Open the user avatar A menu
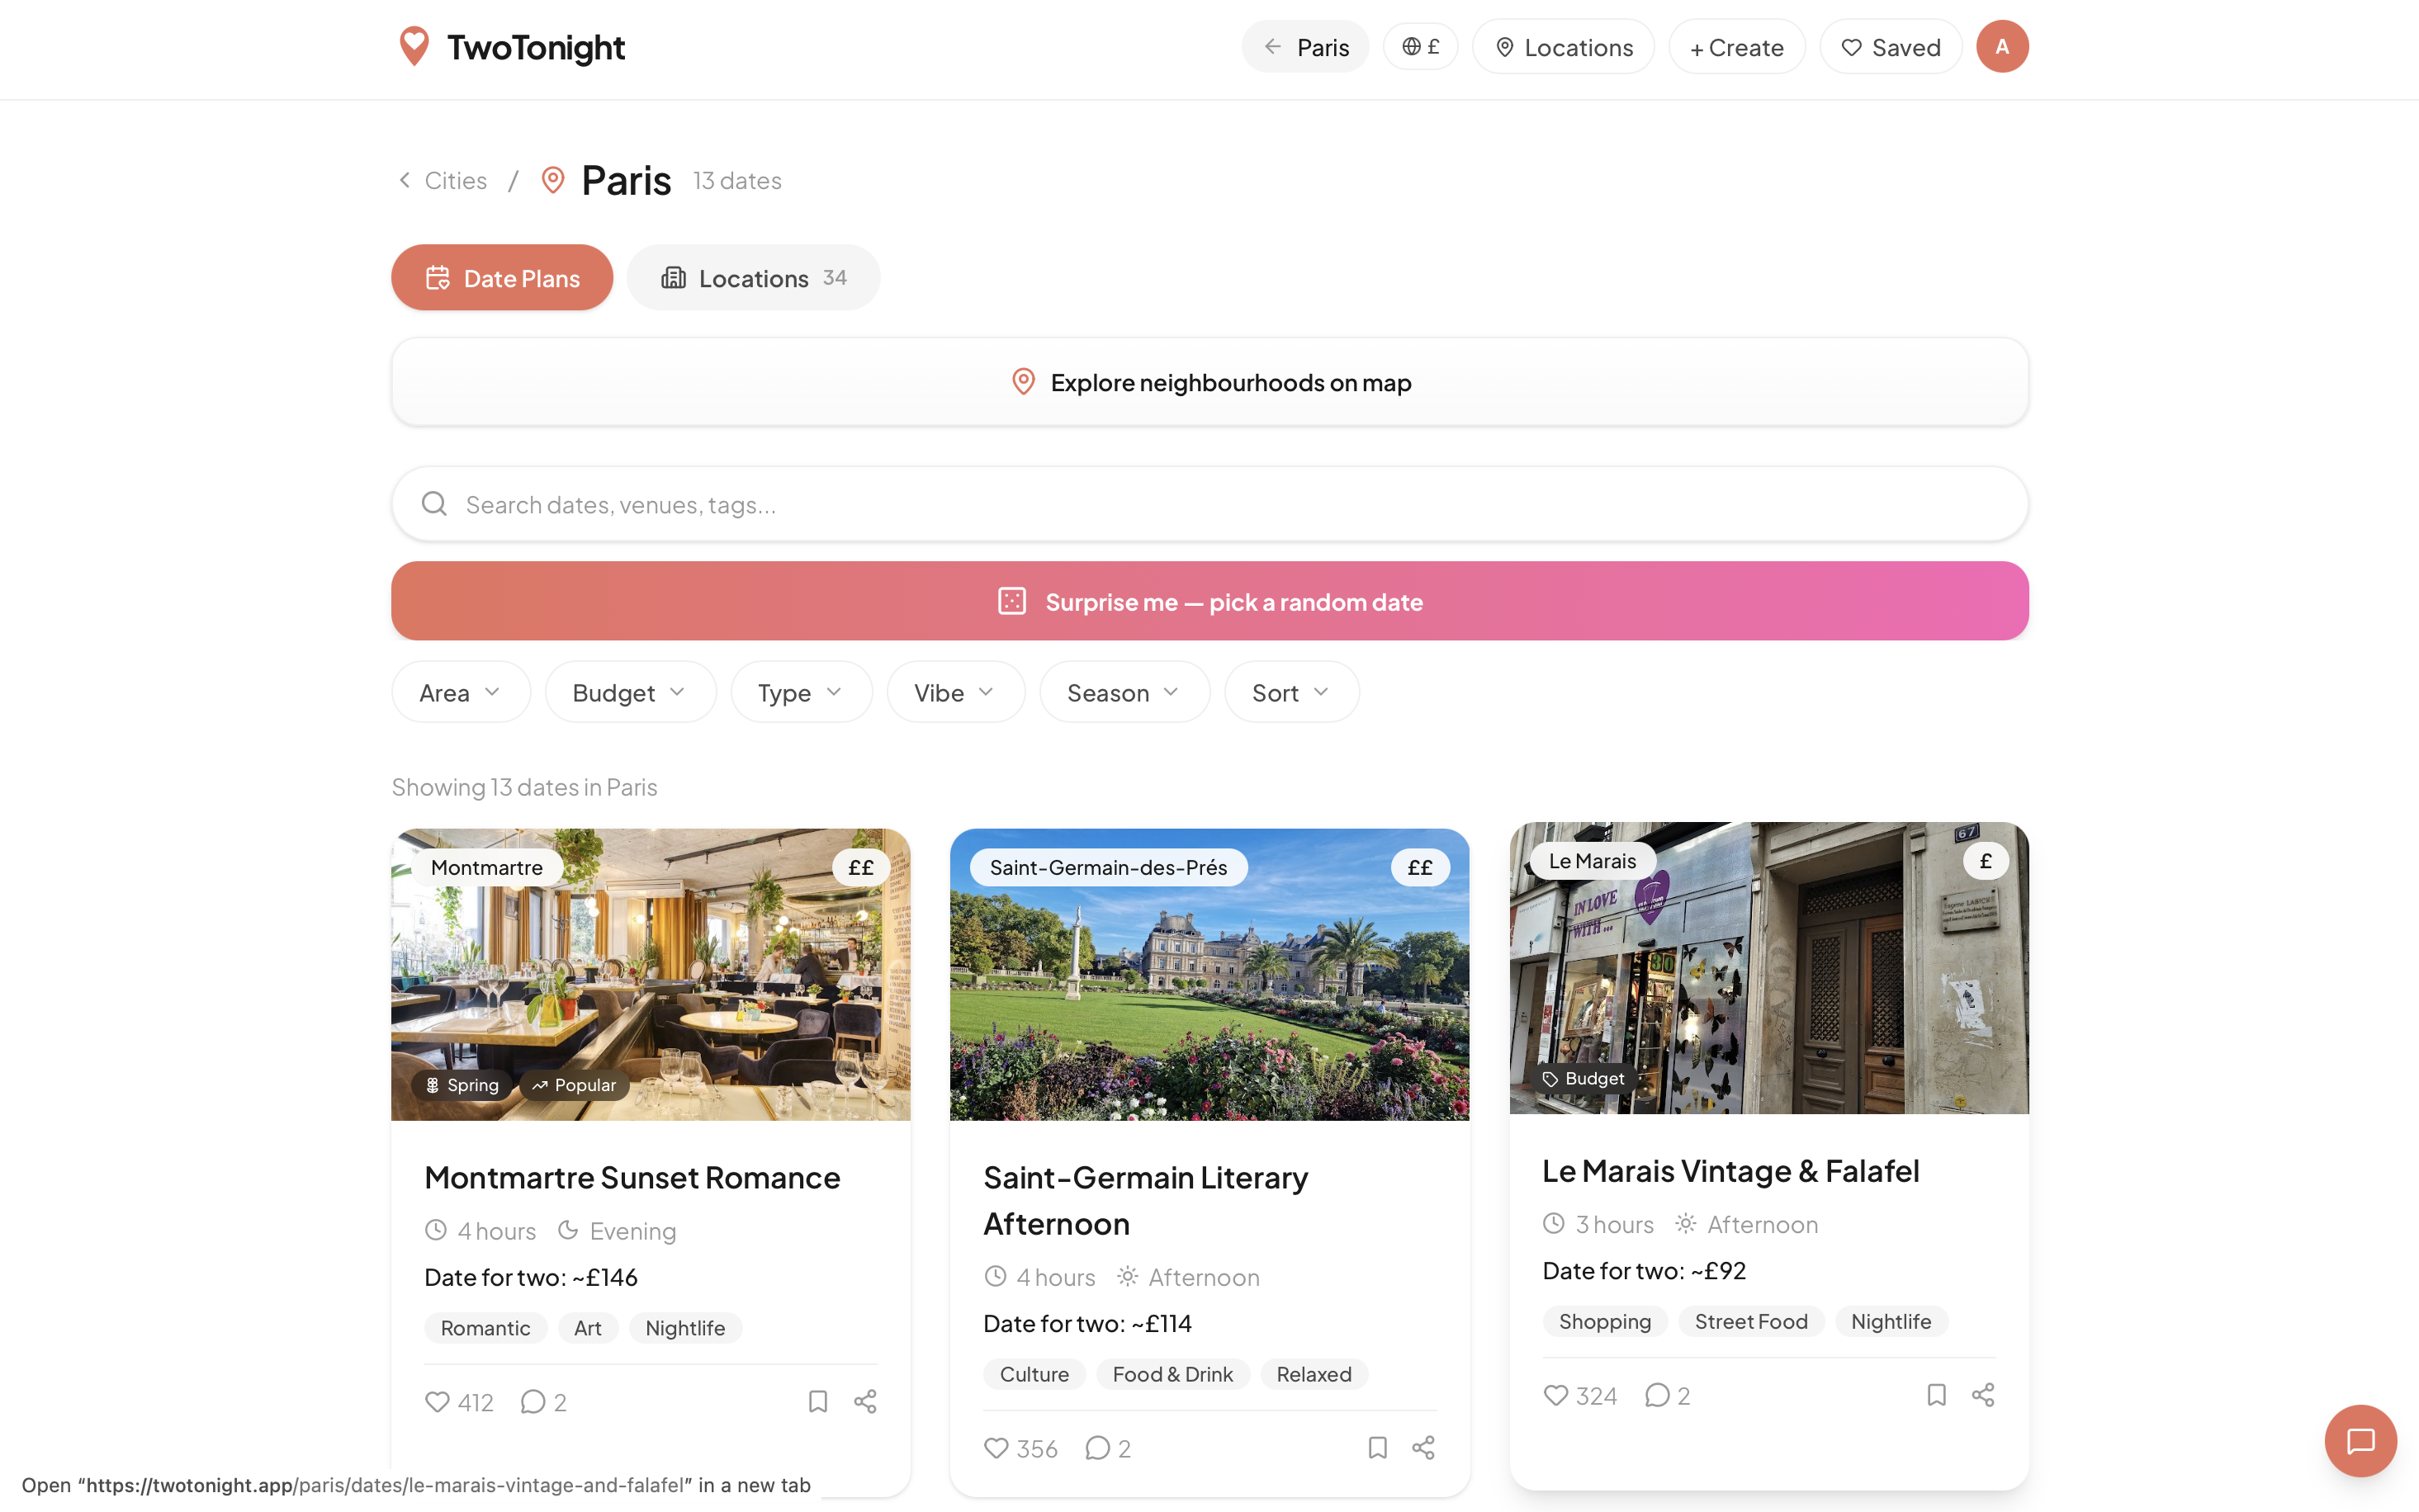 (x=2001, y=47)
